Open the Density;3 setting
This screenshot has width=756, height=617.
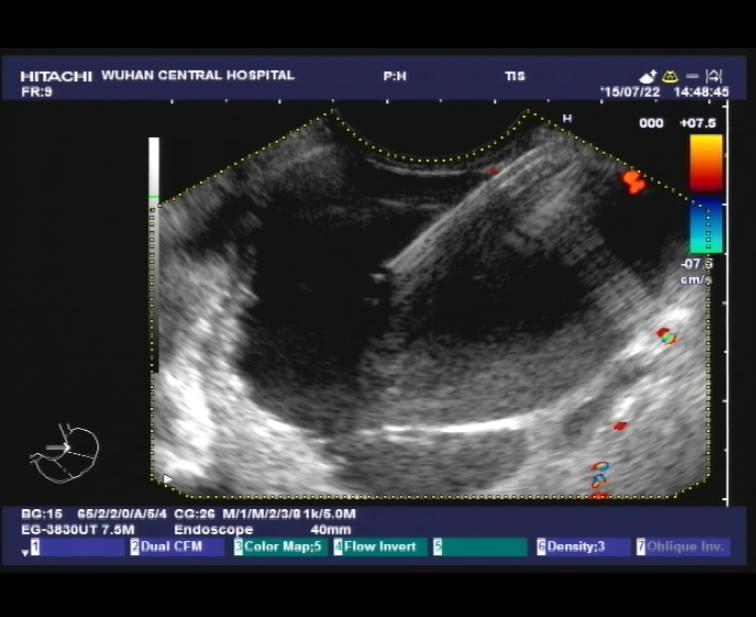(x=582, y=547)
